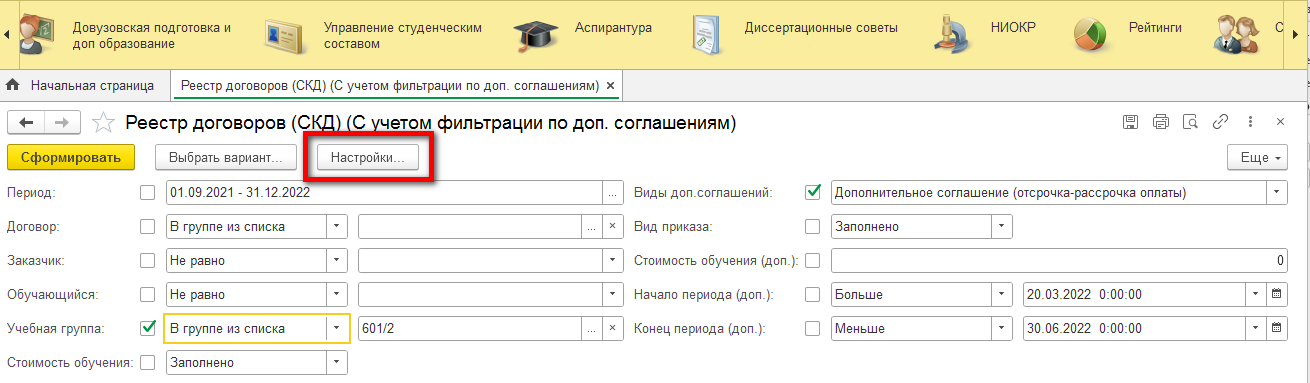
Task: Enable the Вид приказа checkbox
Action: pos(812,226)
